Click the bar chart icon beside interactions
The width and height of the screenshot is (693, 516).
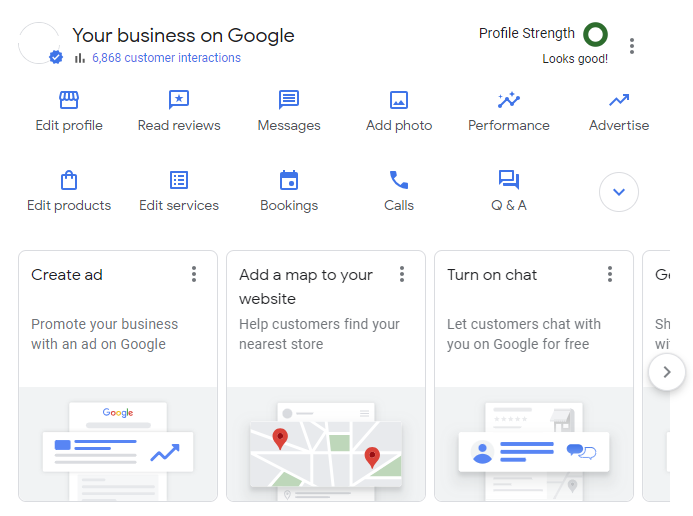[80, 58]
